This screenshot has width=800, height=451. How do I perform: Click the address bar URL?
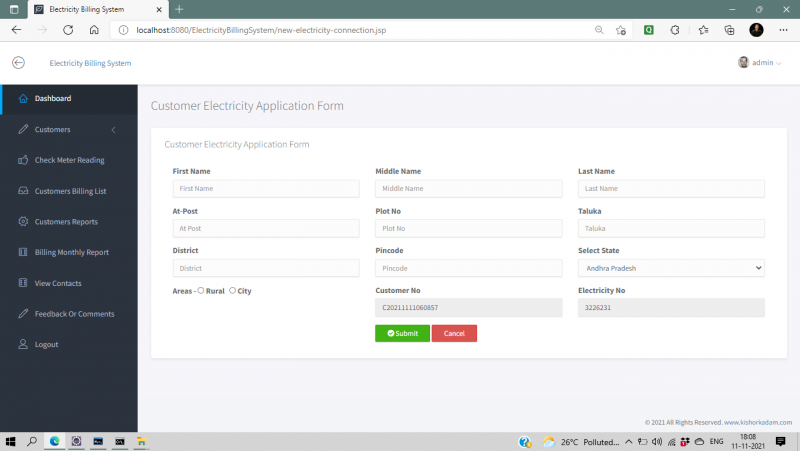[261, 30]
